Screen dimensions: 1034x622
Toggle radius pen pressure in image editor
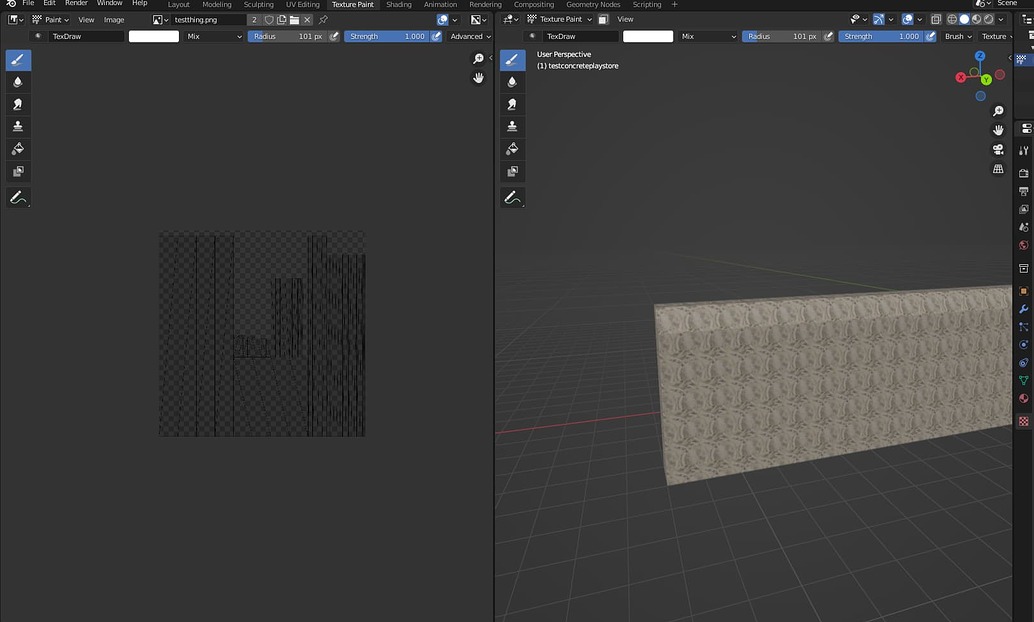pyautogui.click(x=334, y=36)
